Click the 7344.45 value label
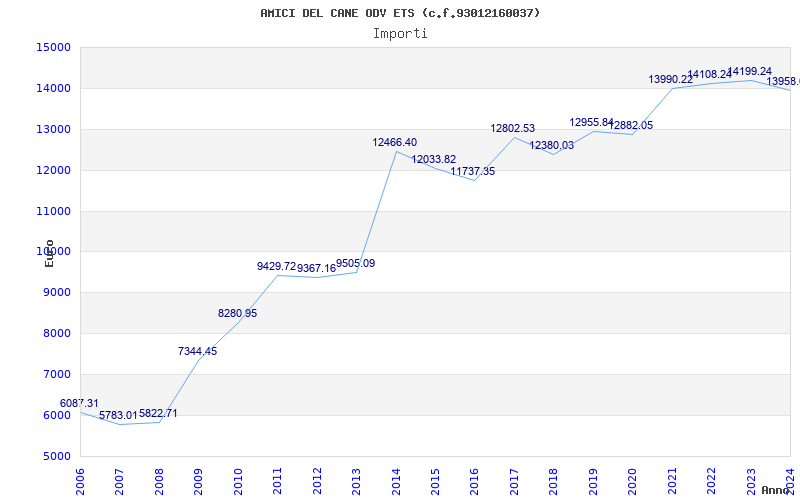 (x=197, y=352)
